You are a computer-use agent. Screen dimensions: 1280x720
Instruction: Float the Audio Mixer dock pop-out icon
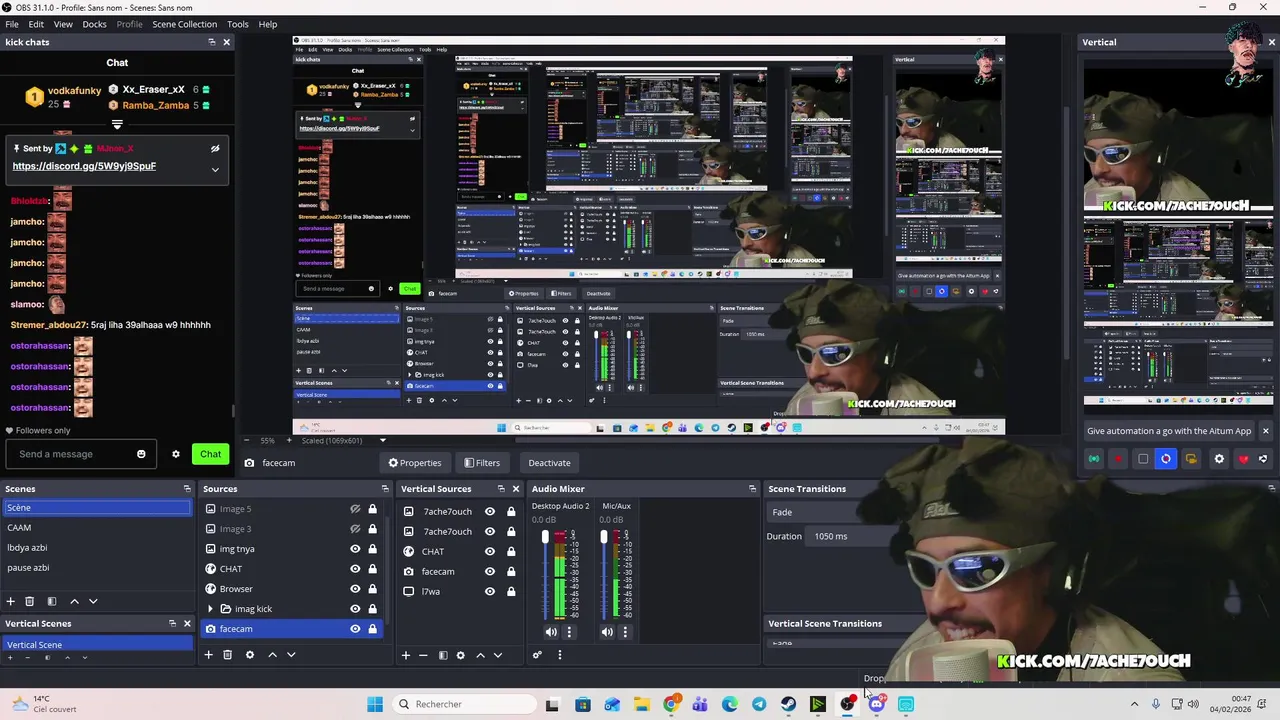click(x=752, y=489)
